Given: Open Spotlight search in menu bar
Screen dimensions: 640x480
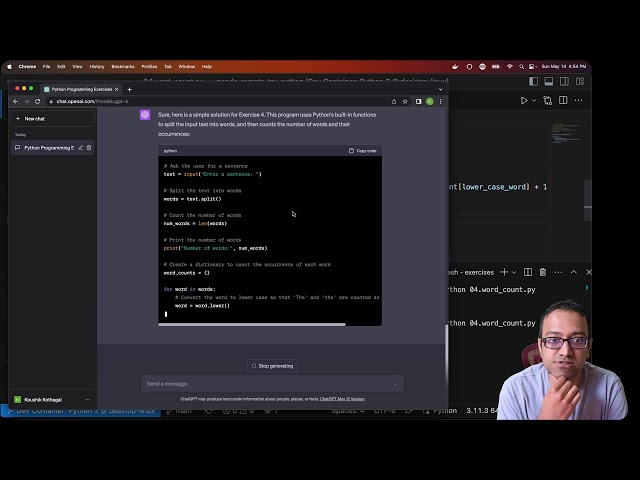Looking at the screenshot, I should [x=521, y=67].
